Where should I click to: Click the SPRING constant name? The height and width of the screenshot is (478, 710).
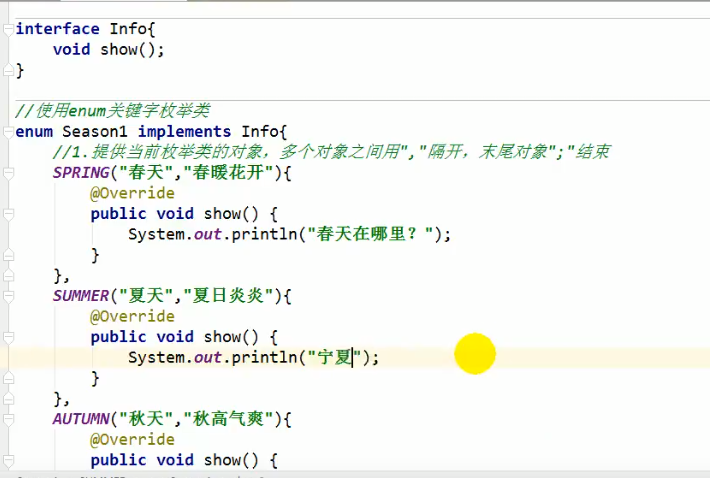click(81, 172)
